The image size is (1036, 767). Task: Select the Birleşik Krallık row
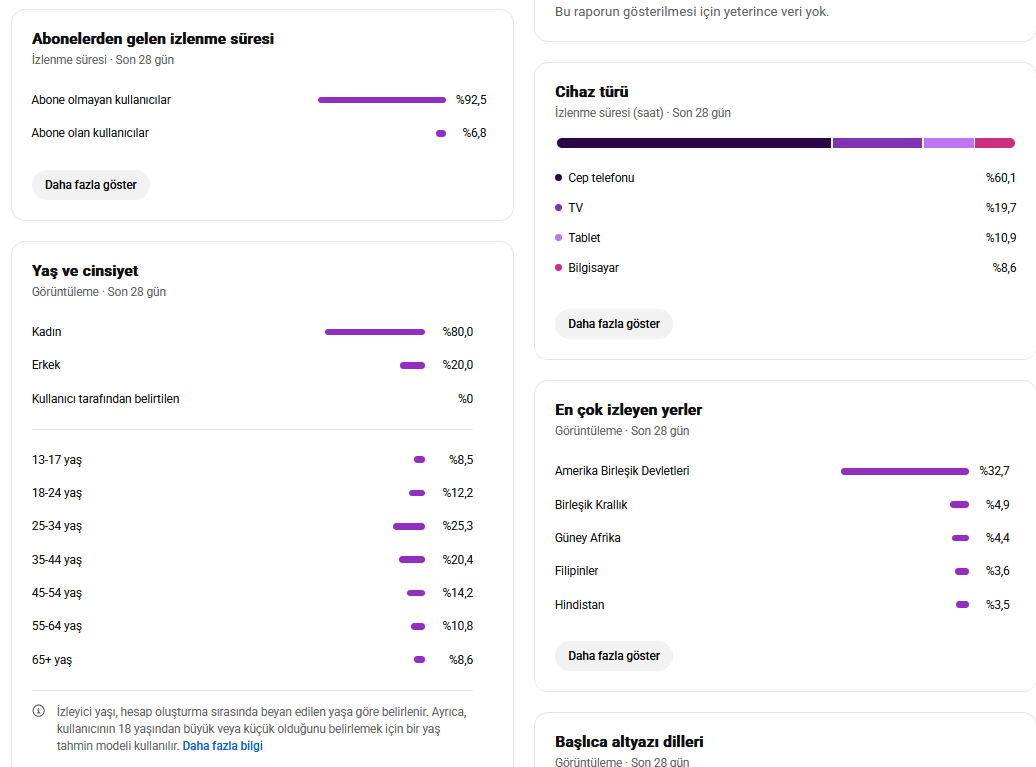[x=782, y=505]
